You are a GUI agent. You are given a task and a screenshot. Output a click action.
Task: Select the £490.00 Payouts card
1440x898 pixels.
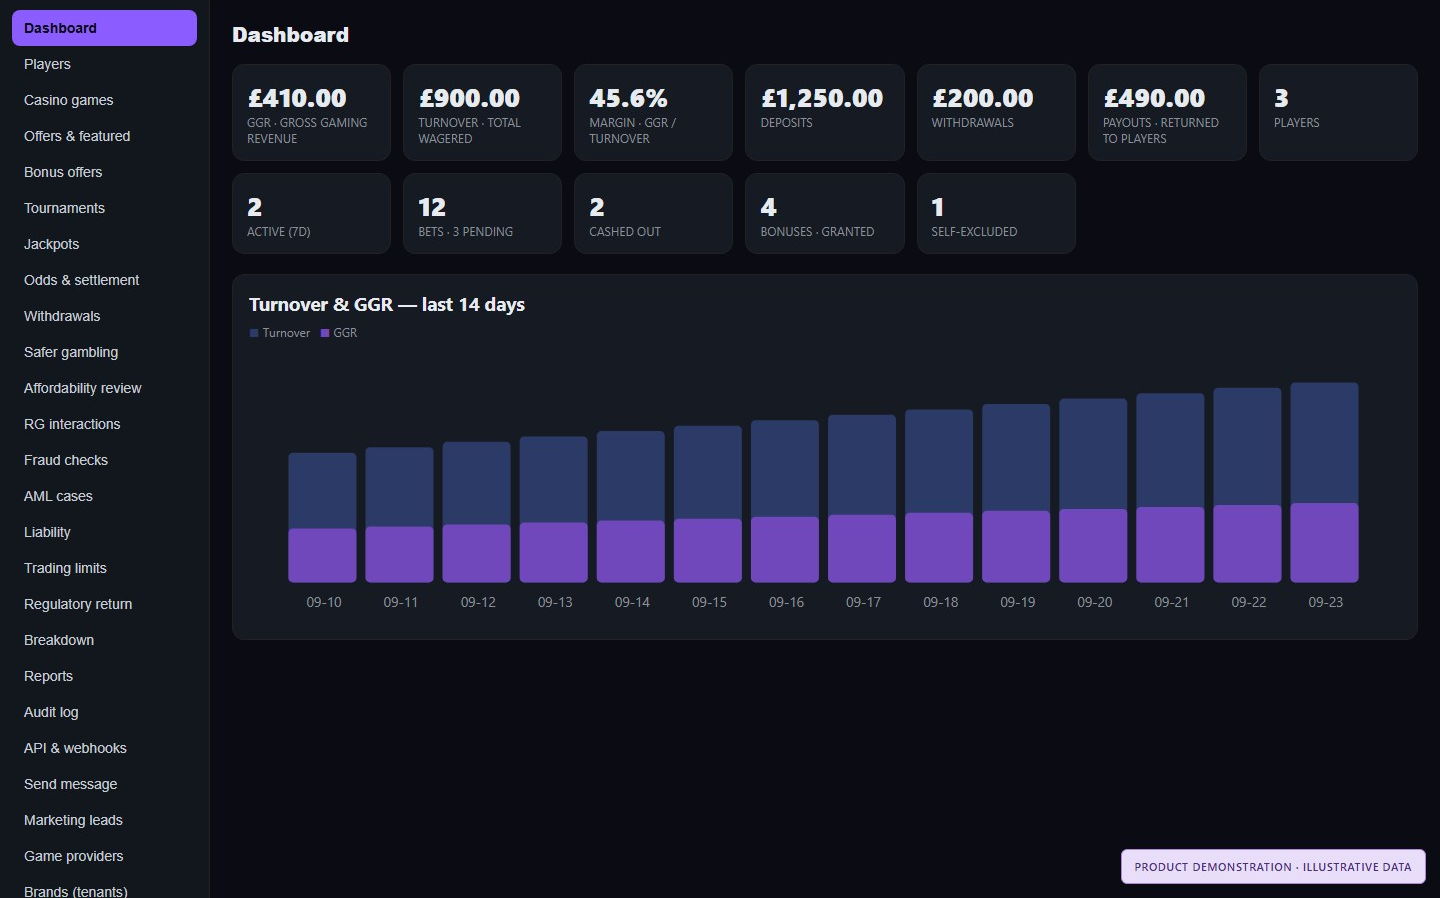pyautogui.click(x=1167, y=113)
